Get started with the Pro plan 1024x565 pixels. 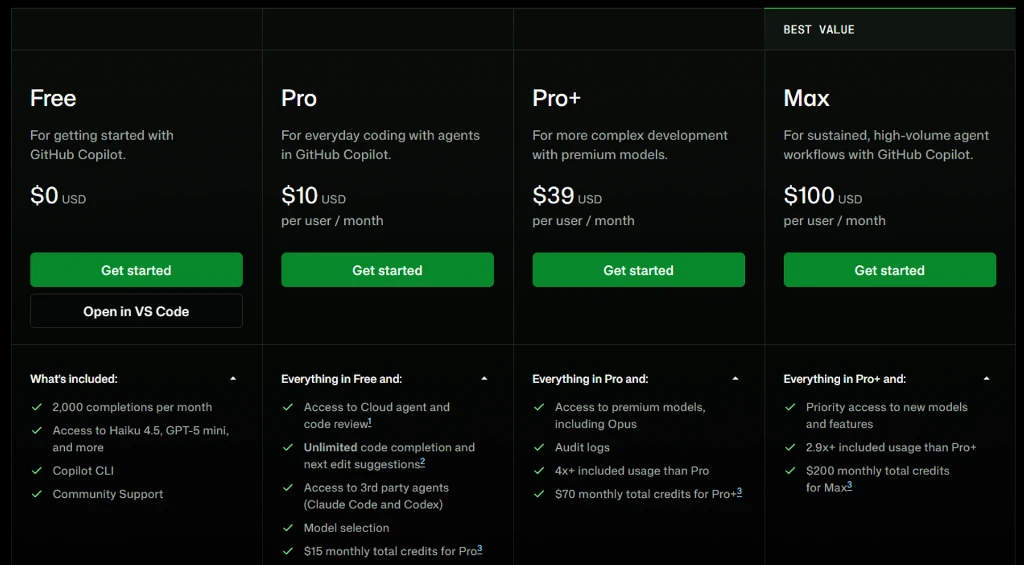[x=387, y=270]
